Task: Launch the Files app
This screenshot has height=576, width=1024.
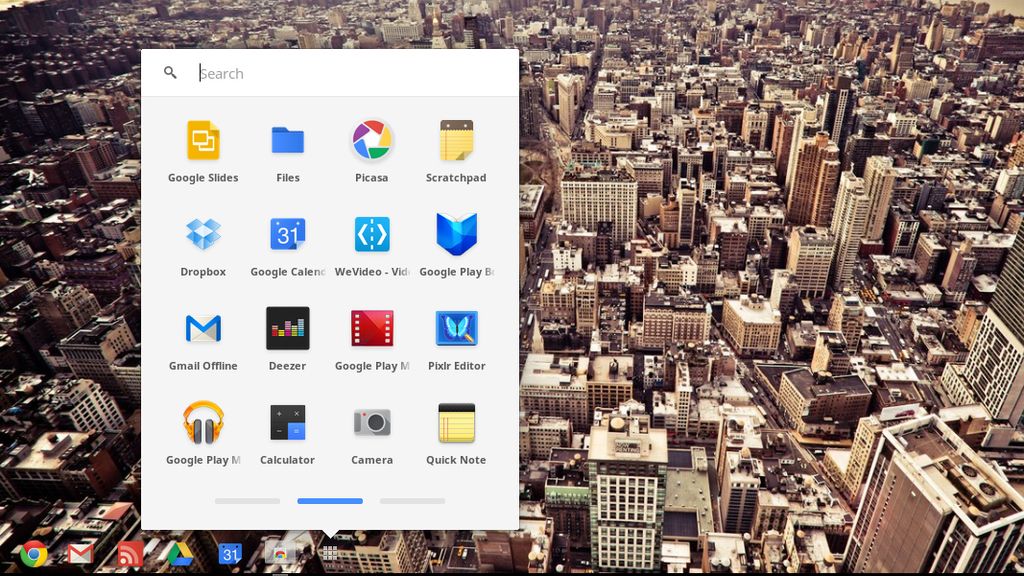Action: (x=287, y=141)
